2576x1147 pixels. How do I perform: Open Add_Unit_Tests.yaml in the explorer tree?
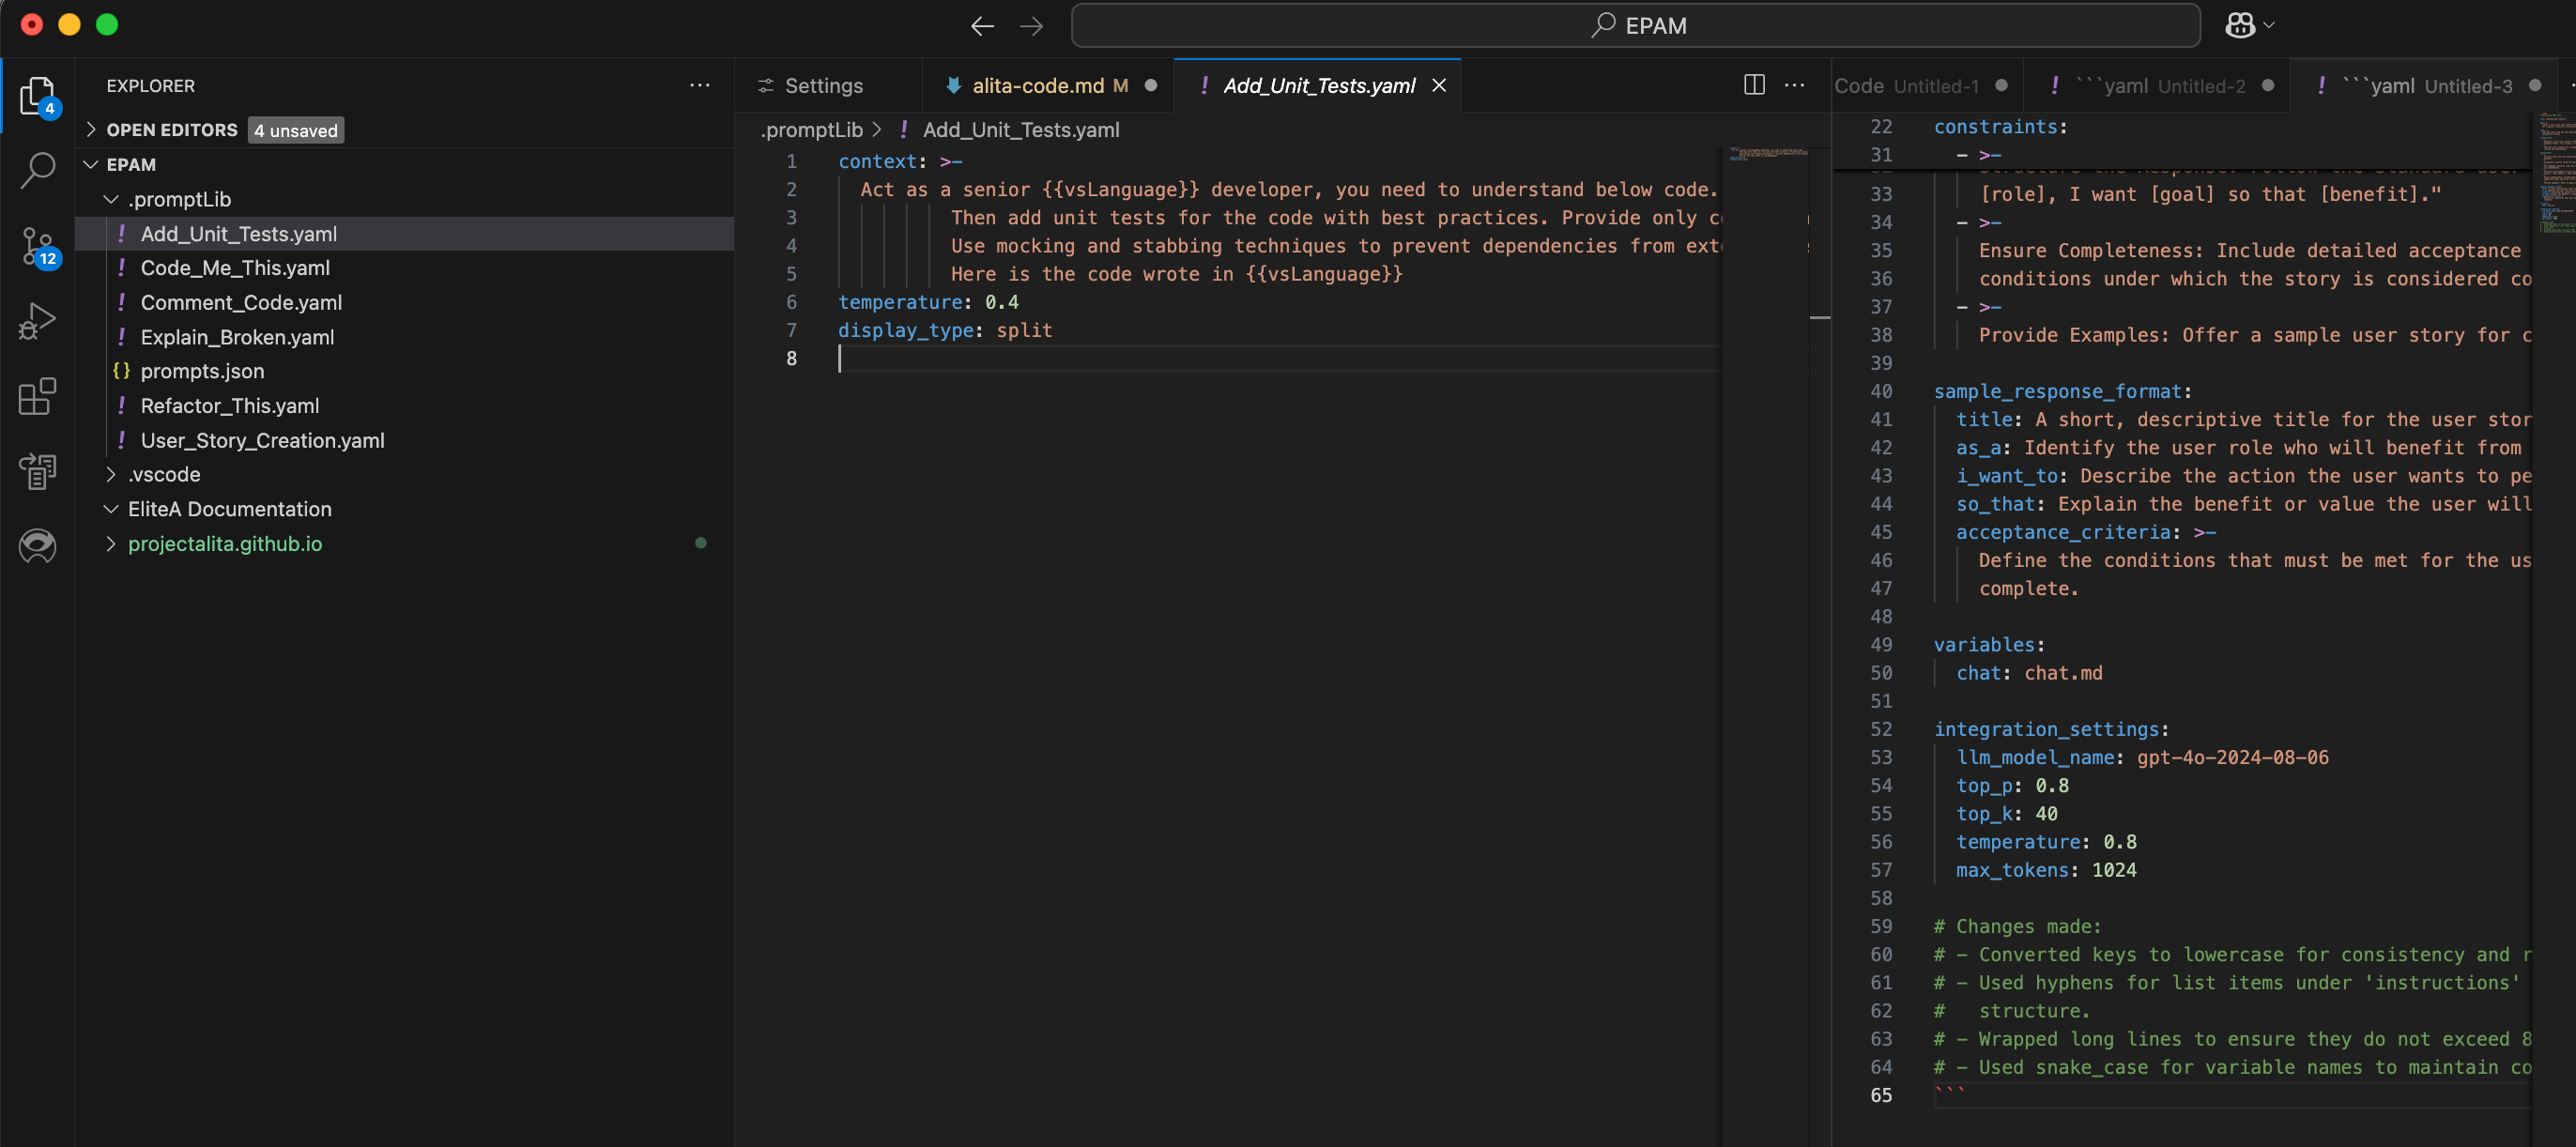click(405, 233)
